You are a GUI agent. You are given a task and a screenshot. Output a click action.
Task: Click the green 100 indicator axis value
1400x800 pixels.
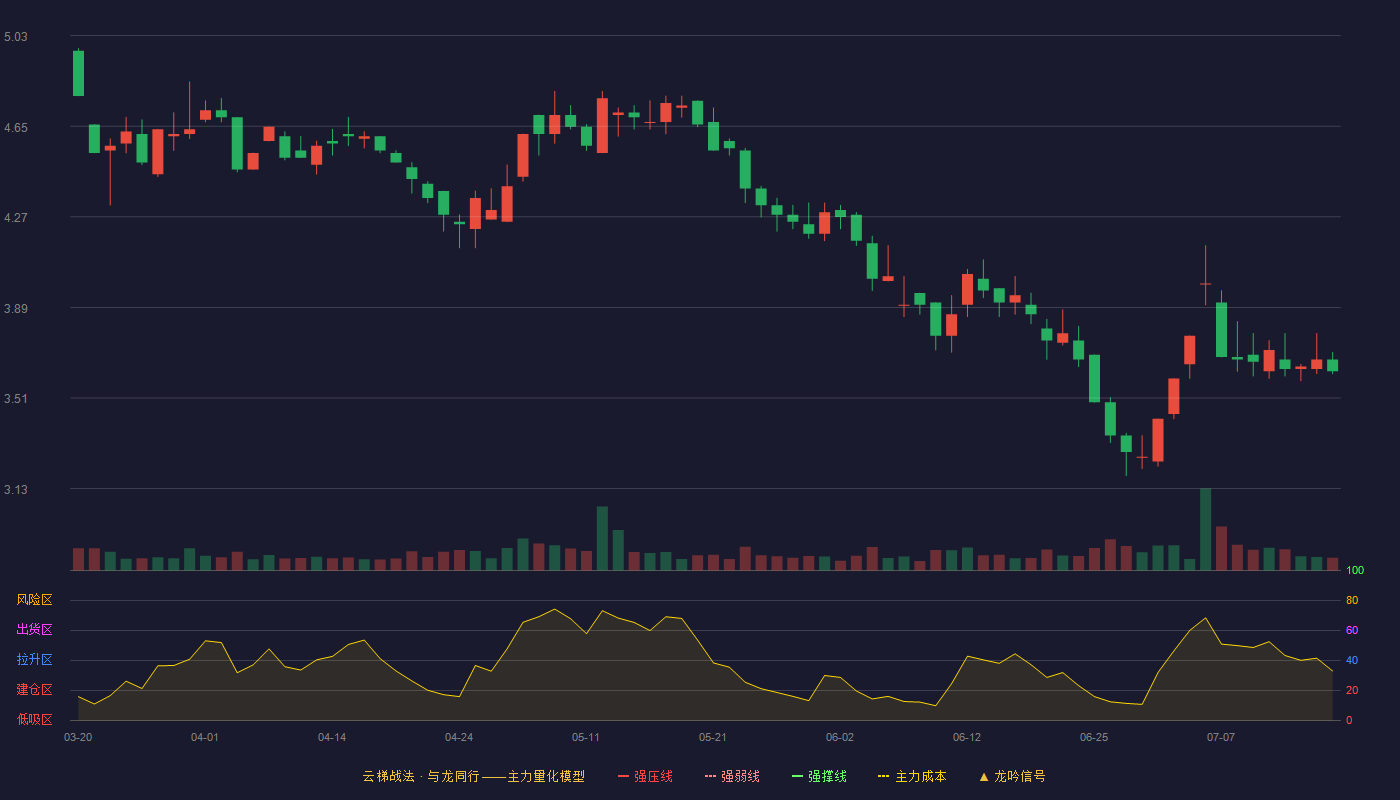(x=1355, y=571)
